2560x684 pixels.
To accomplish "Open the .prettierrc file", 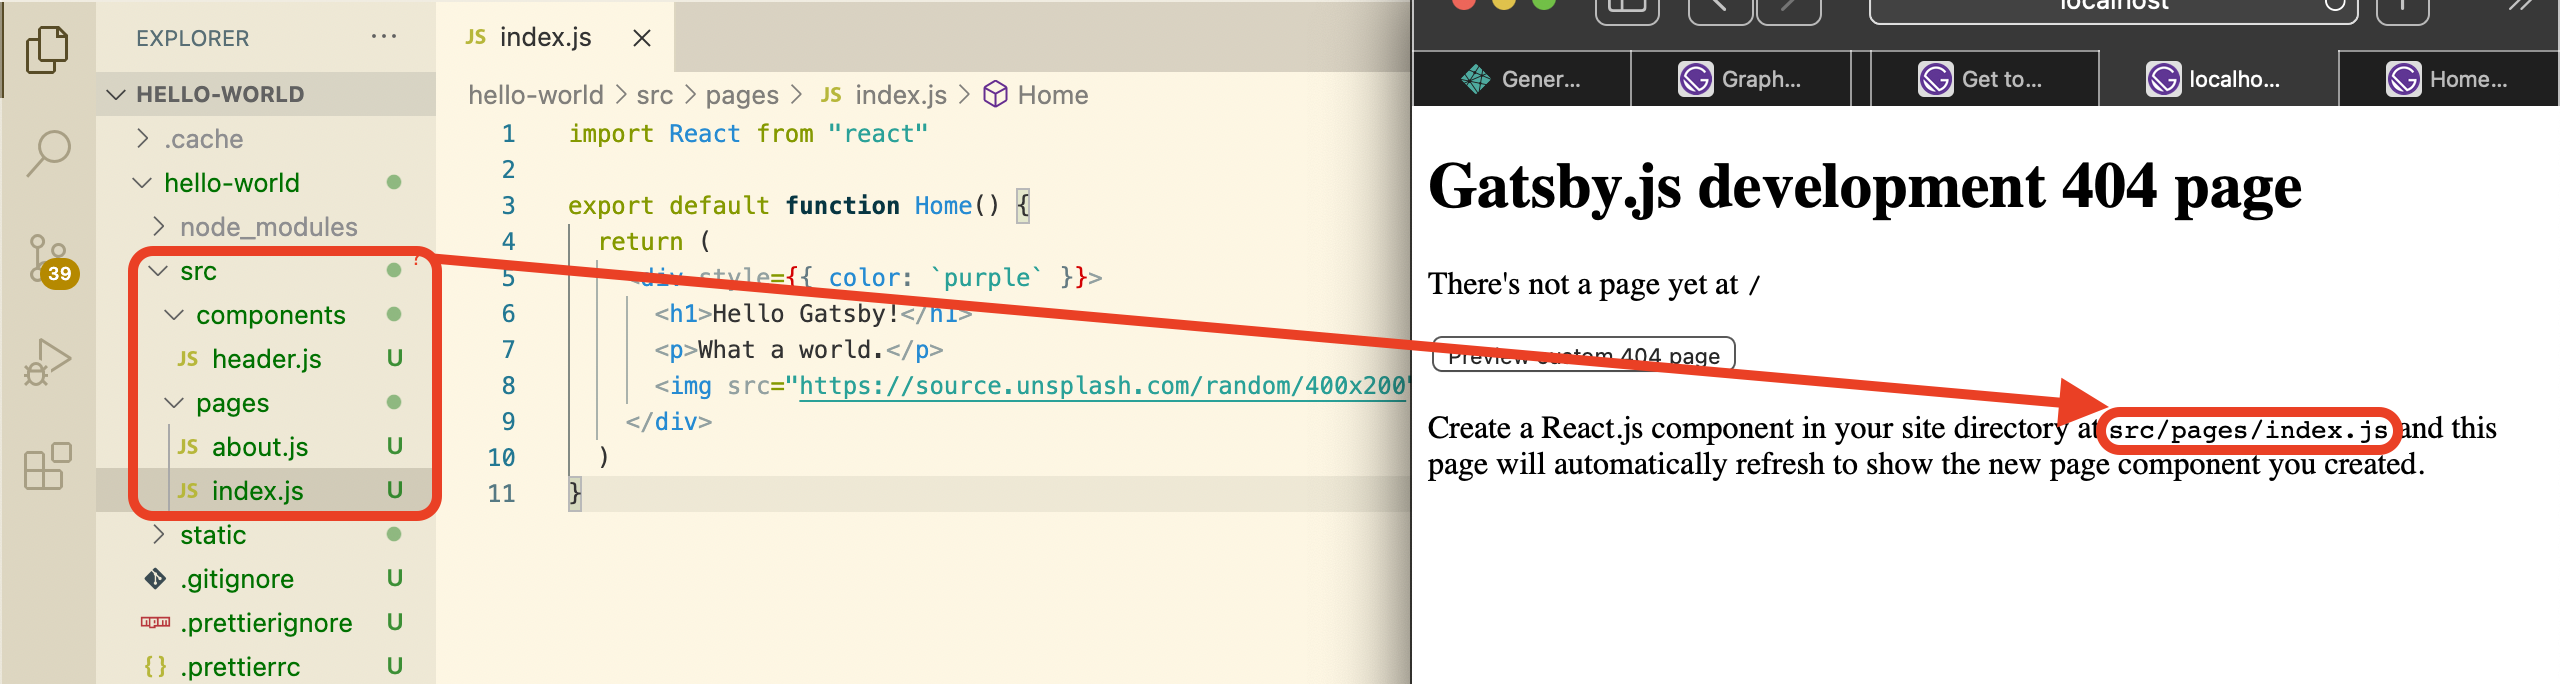I will point(266,667).
